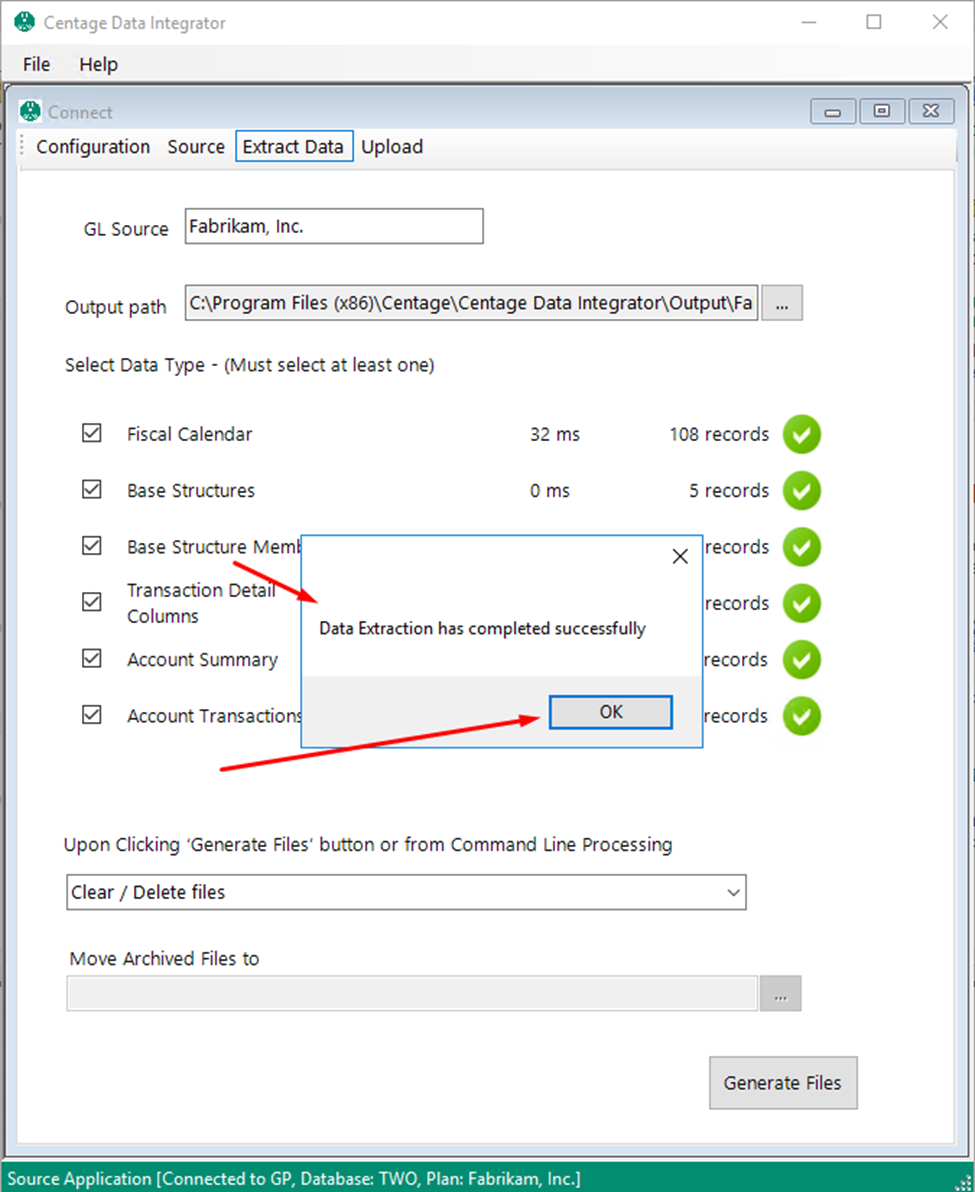Click the Connect window icon
This screenshot has height=1192, width=975.
click(30, 112)
